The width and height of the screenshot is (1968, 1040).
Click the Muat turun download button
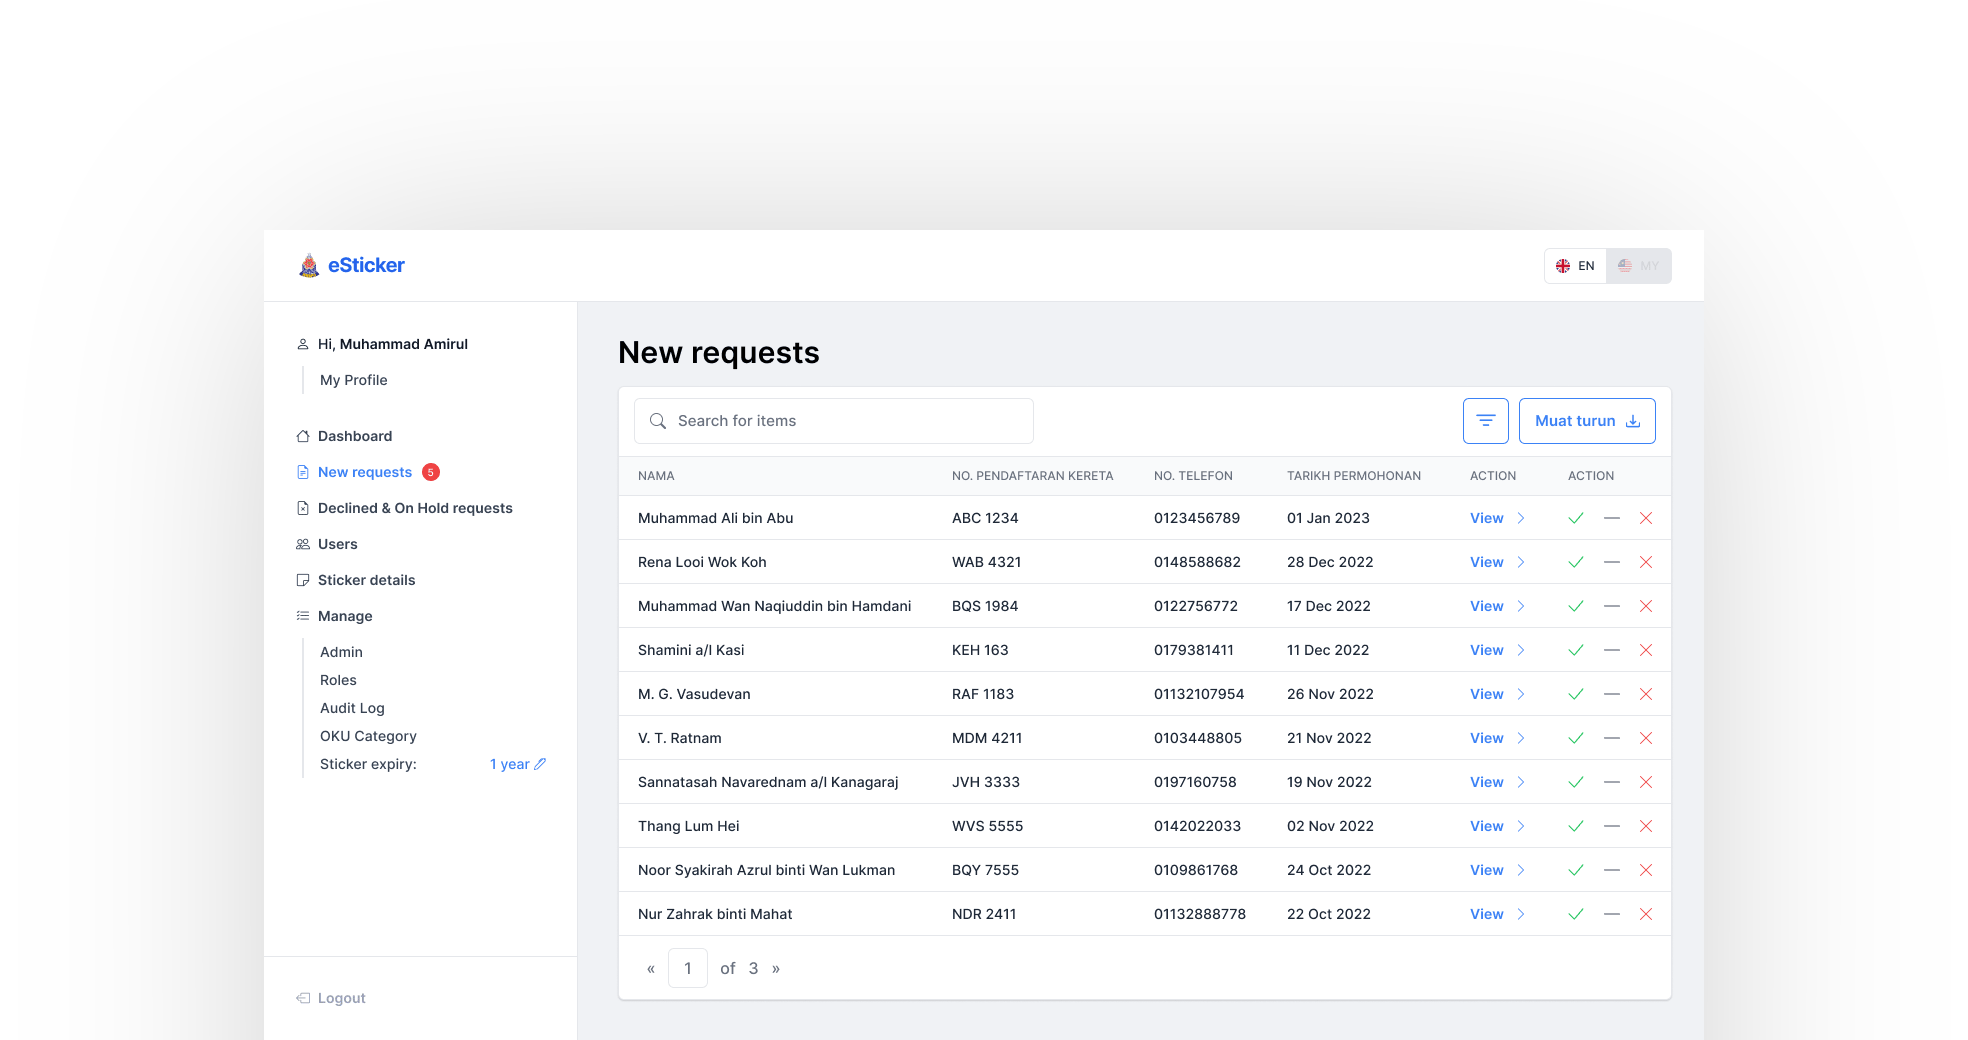(x=1587, y=421)
